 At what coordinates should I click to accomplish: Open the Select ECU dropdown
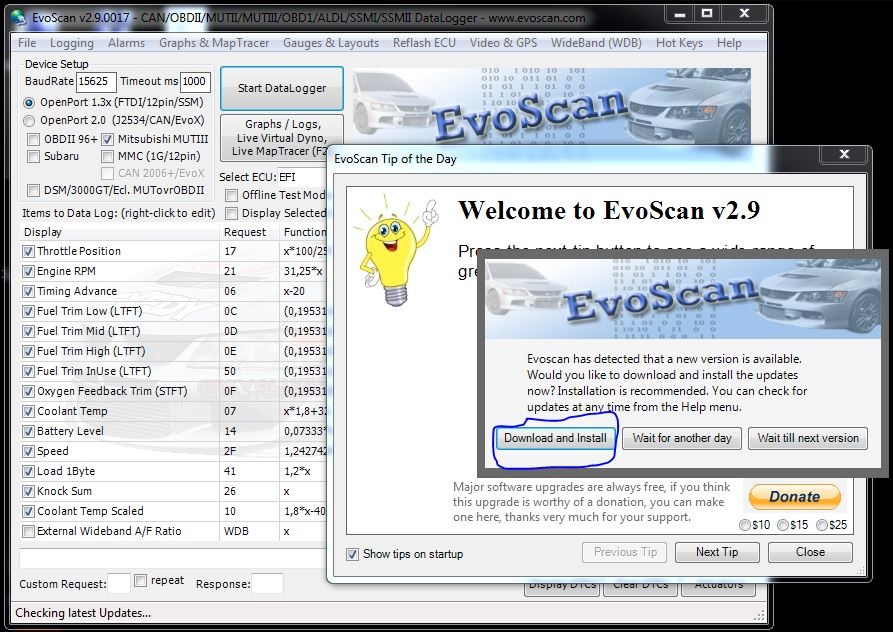(x=302, y=177)
